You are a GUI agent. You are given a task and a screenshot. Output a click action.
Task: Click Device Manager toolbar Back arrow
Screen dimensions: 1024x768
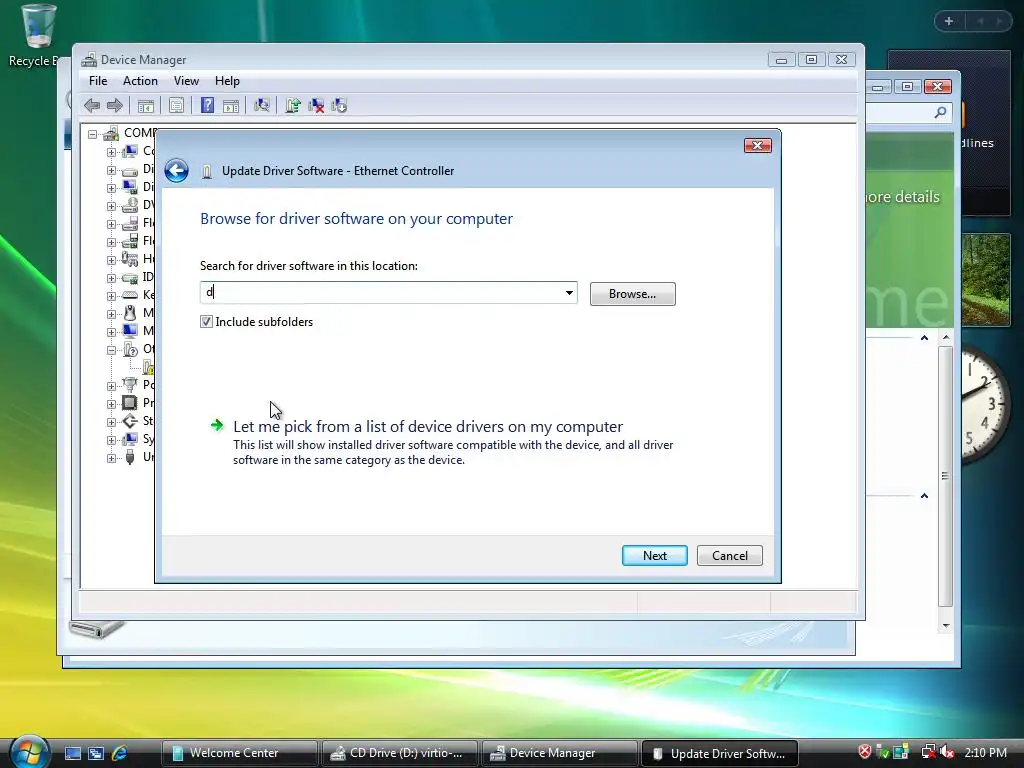(x=92, y=105)
